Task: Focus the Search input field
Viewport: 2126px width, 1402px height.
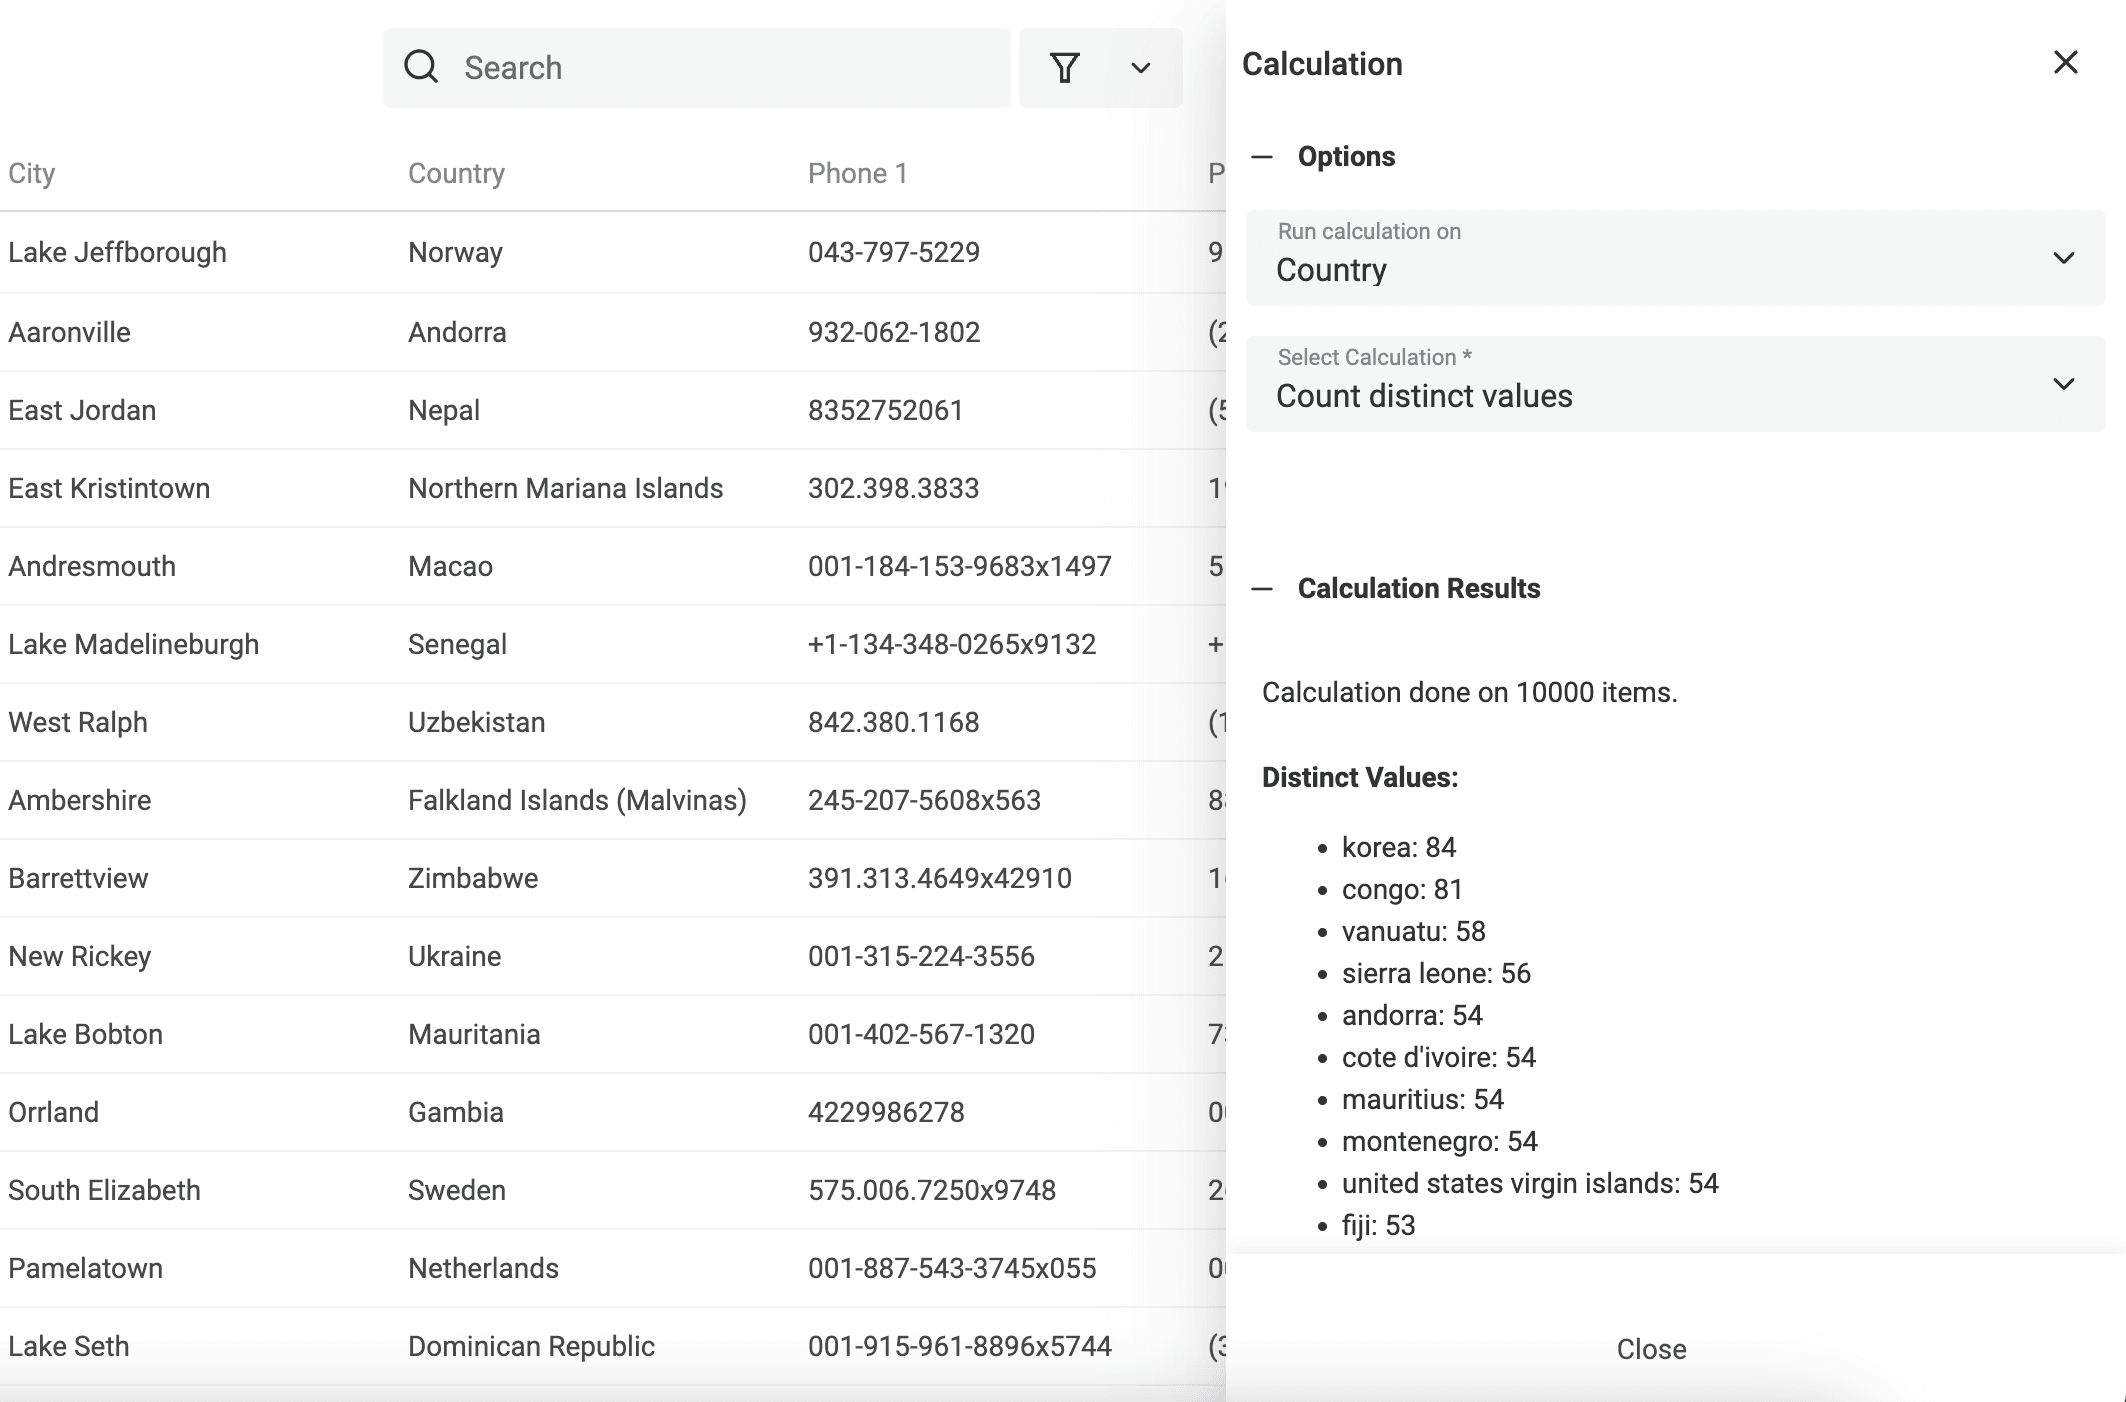Action: pyautogui.click(x=697, y=68)
